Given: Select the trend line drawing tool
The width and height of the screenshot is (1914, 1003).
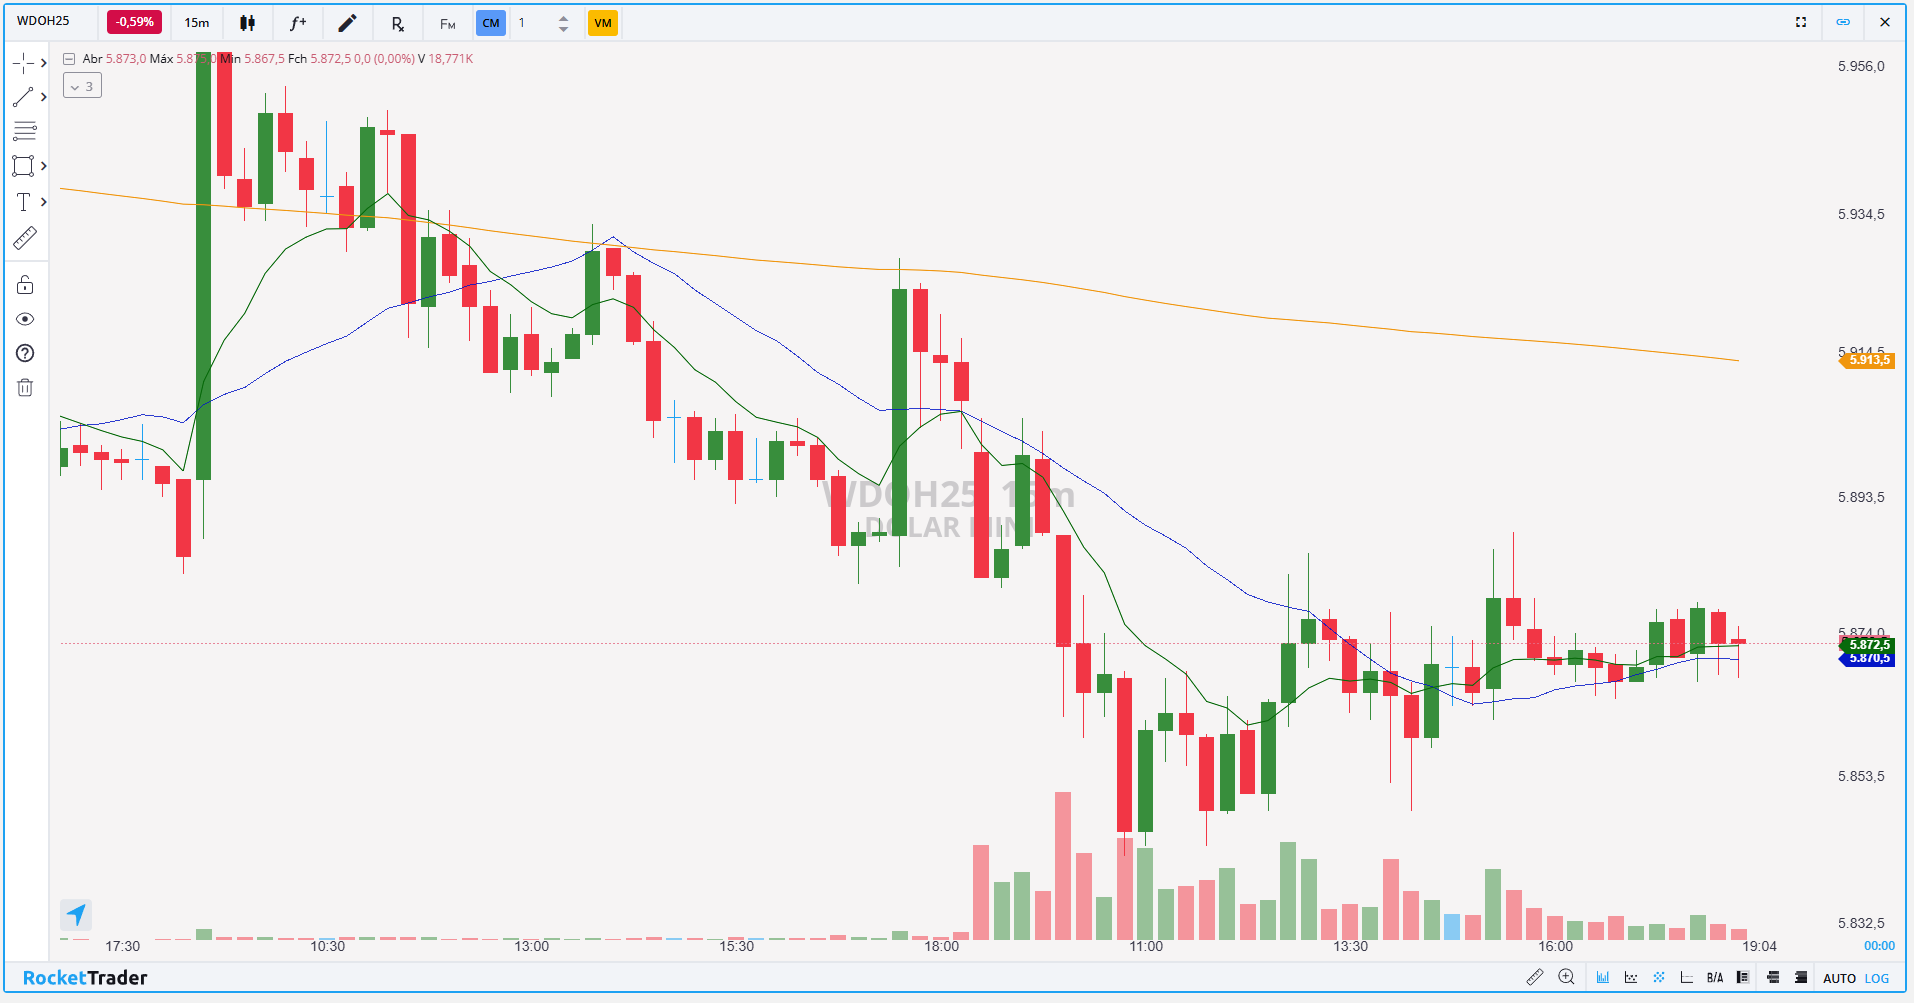Looking at the screenshot, I should click(24, 98).
